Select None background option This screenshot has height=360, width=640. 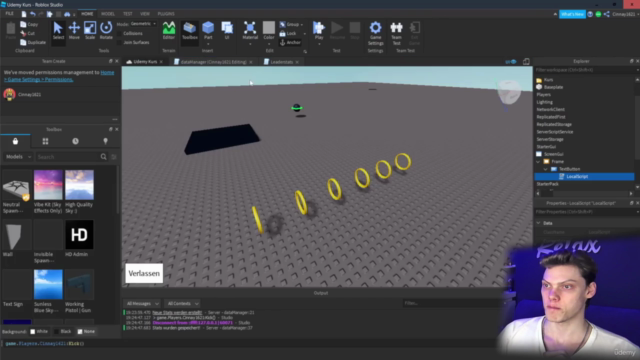86,331
